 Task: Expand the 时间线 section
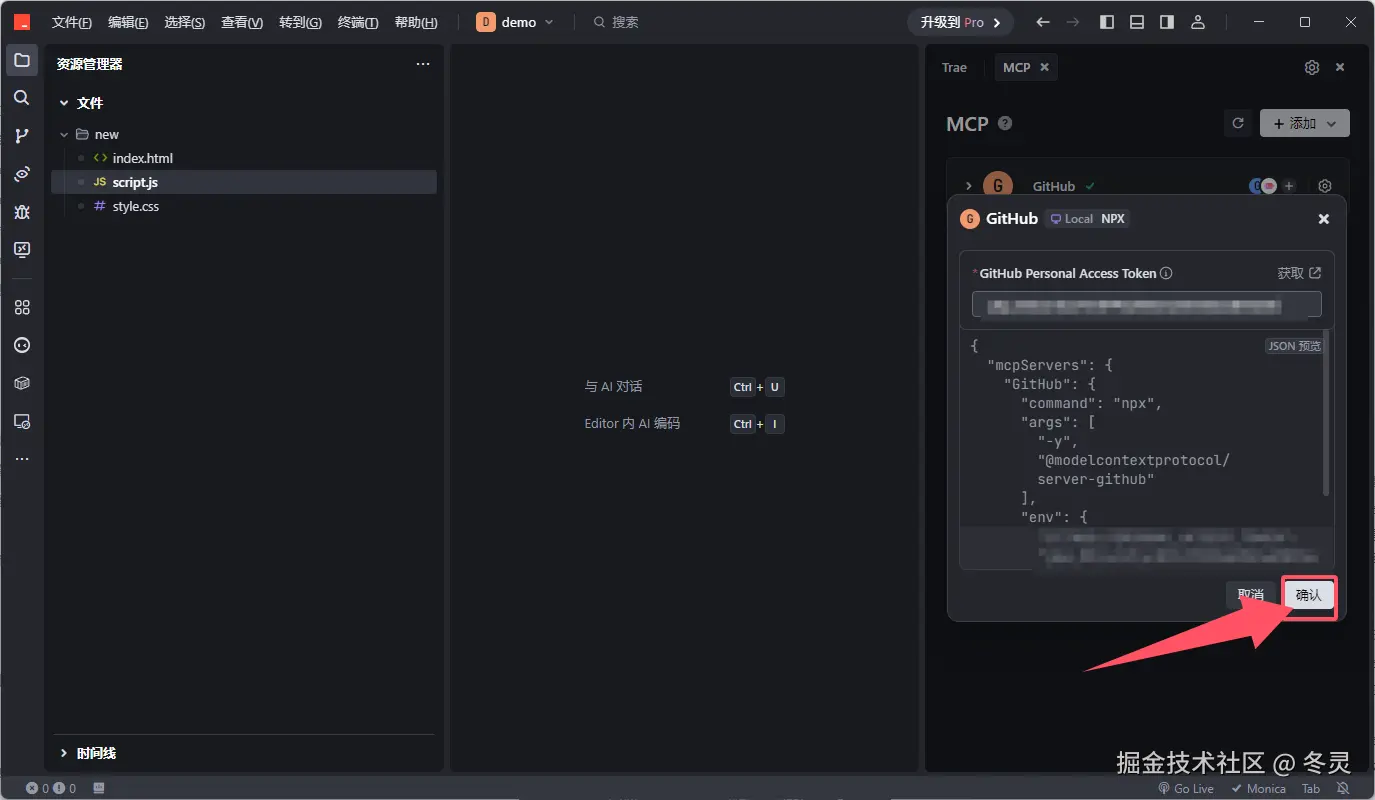point(64,753)
